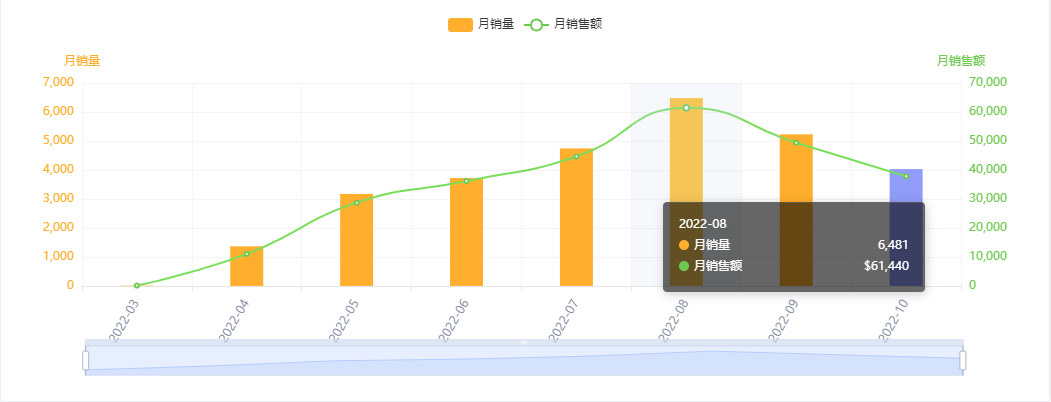The width and height of the screenshot is (1051, 402).
Task: Click the green 月销售额 right axis title
Action: point(961,61)
